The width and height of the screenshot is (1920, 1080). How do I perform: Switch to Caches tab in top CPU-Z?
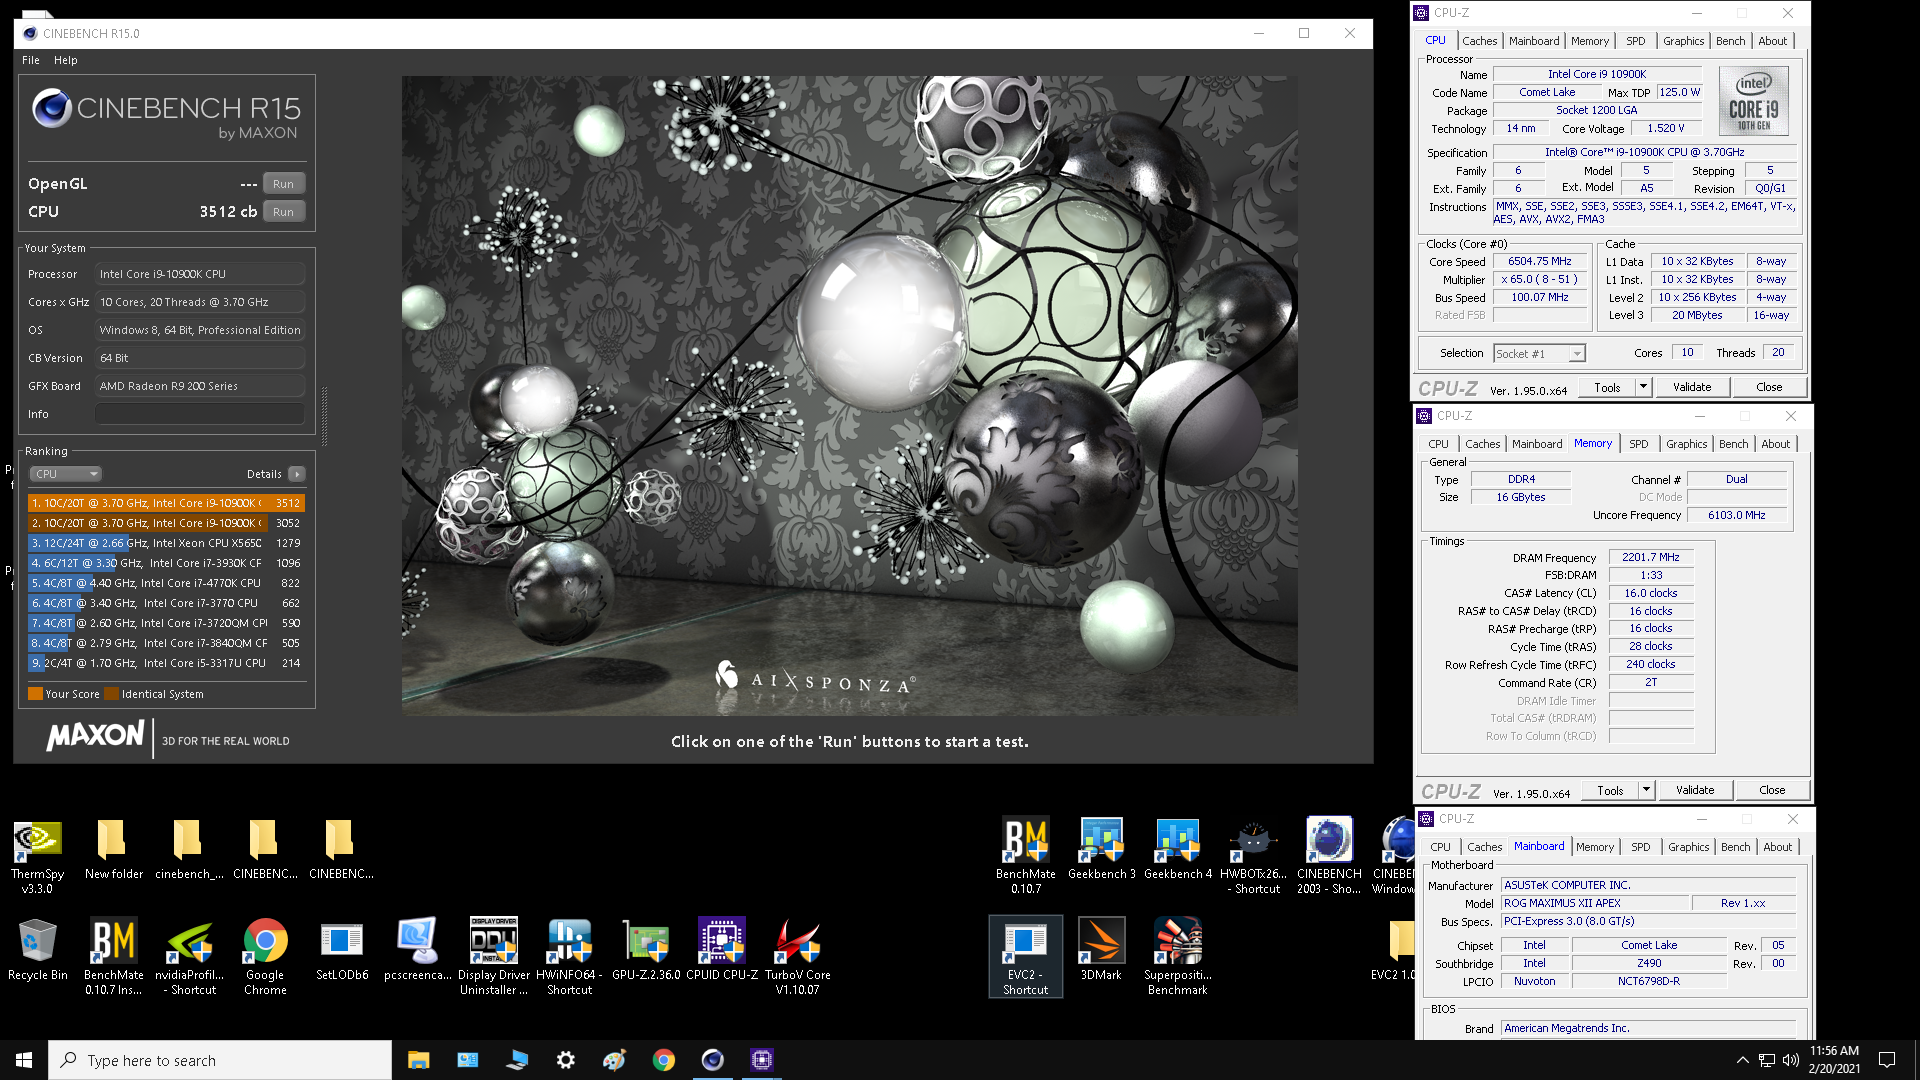click(1479, 41)
